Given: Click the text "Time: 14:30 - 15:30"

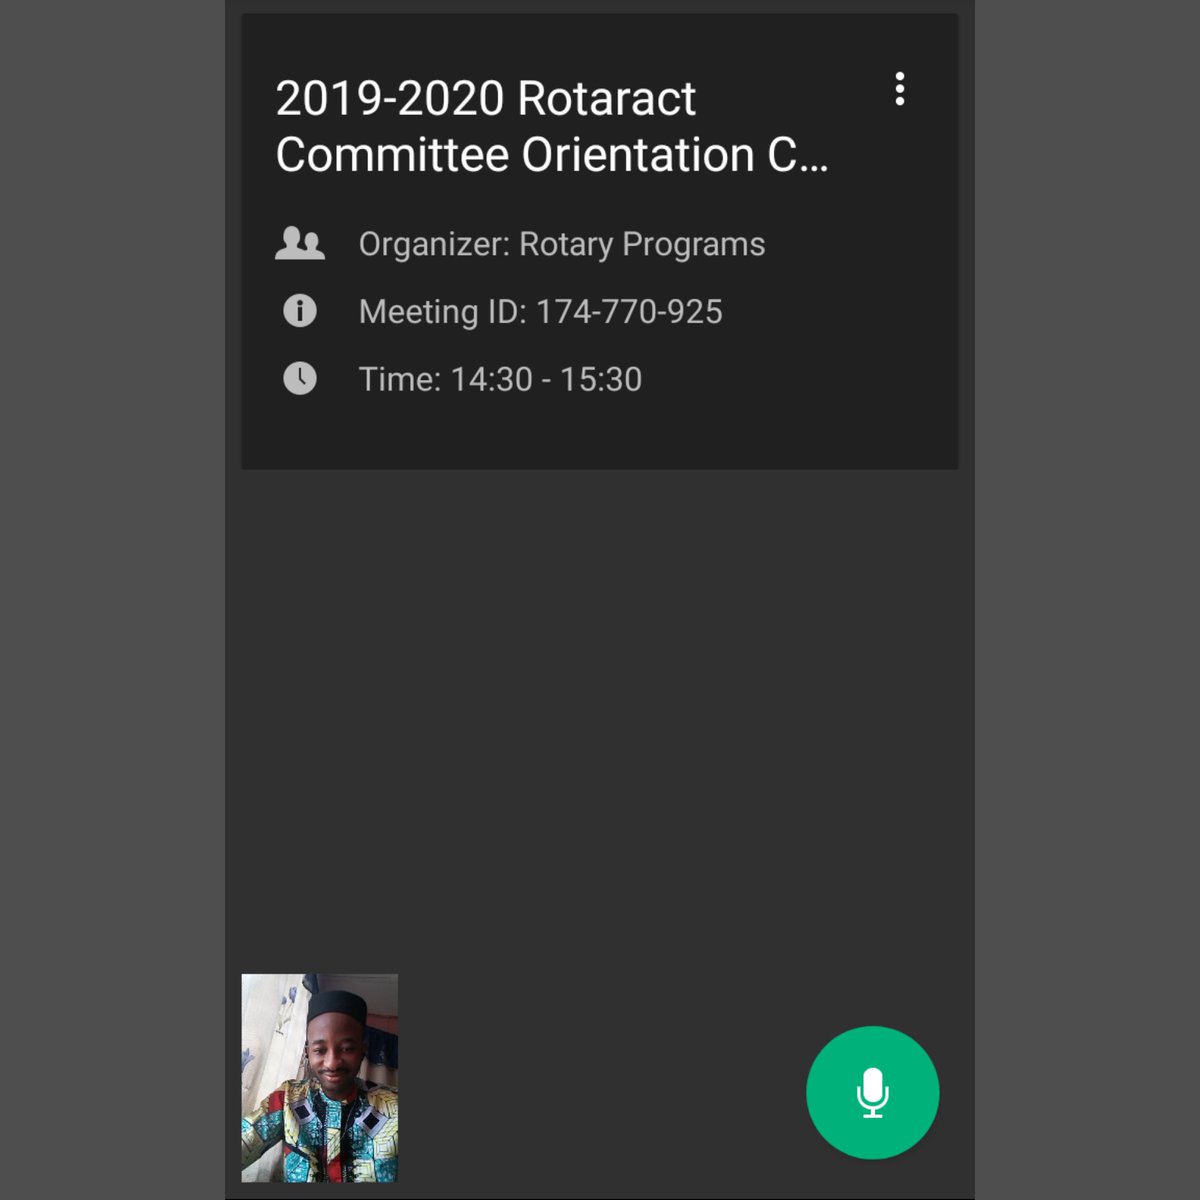Looking at the screenshot, I should pyautogui.click(x=500, y=379).
